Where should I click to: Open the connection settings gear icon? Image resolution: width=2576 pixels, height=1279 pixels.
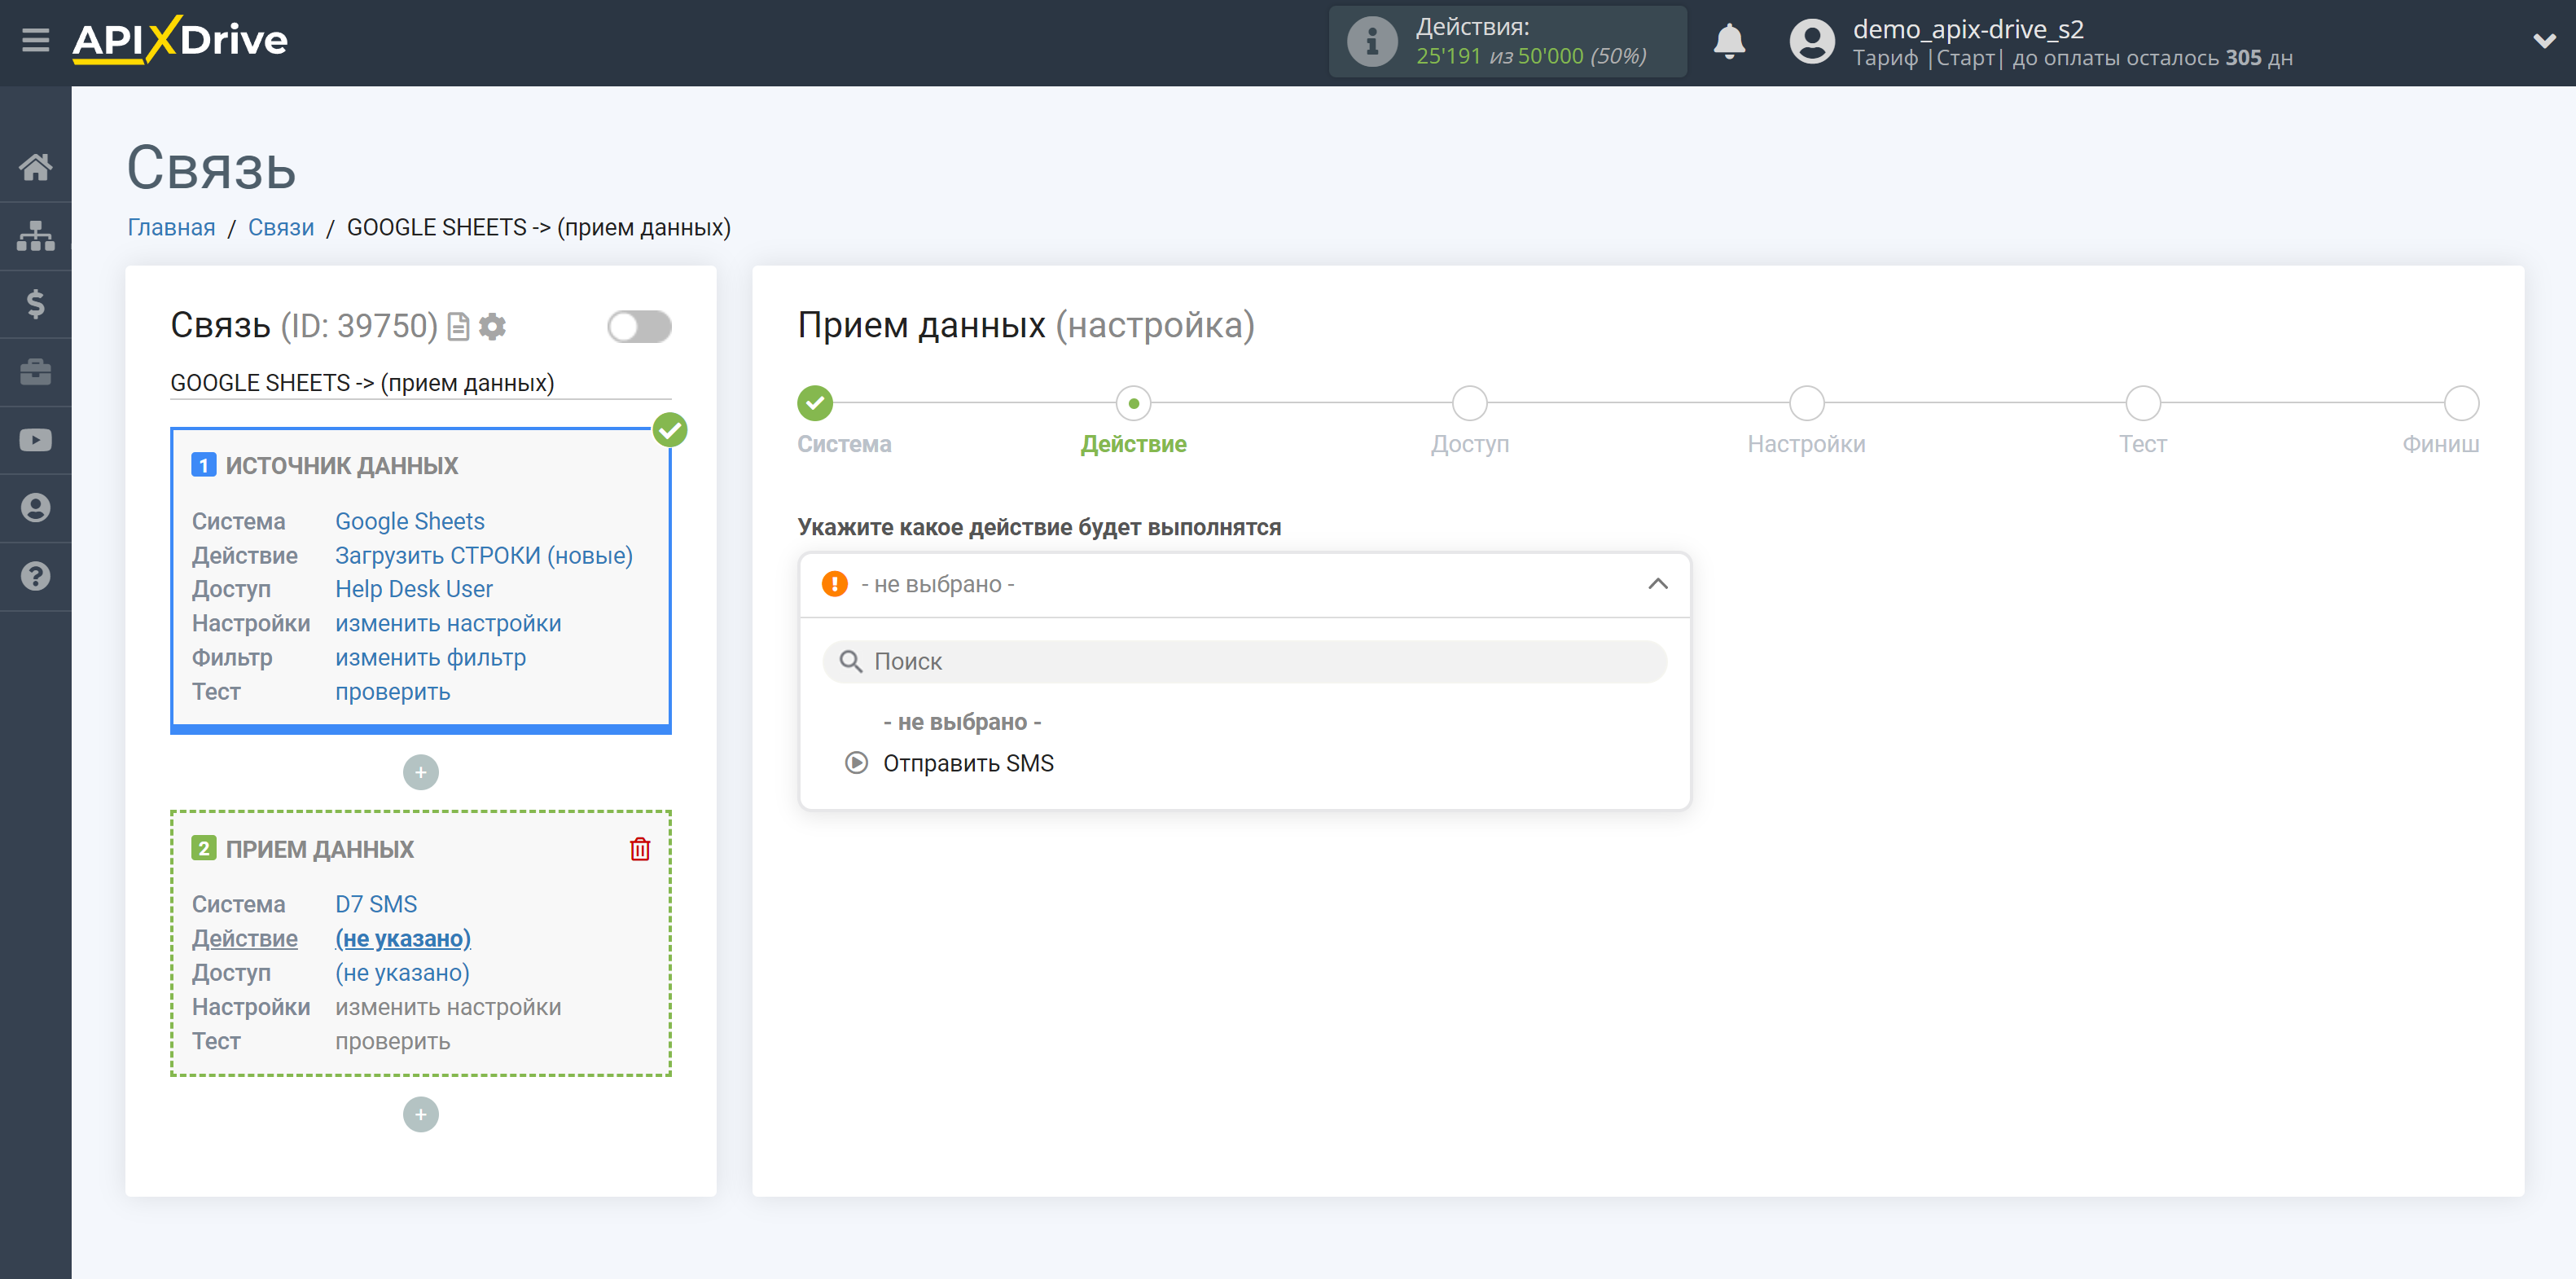[492, 327]
